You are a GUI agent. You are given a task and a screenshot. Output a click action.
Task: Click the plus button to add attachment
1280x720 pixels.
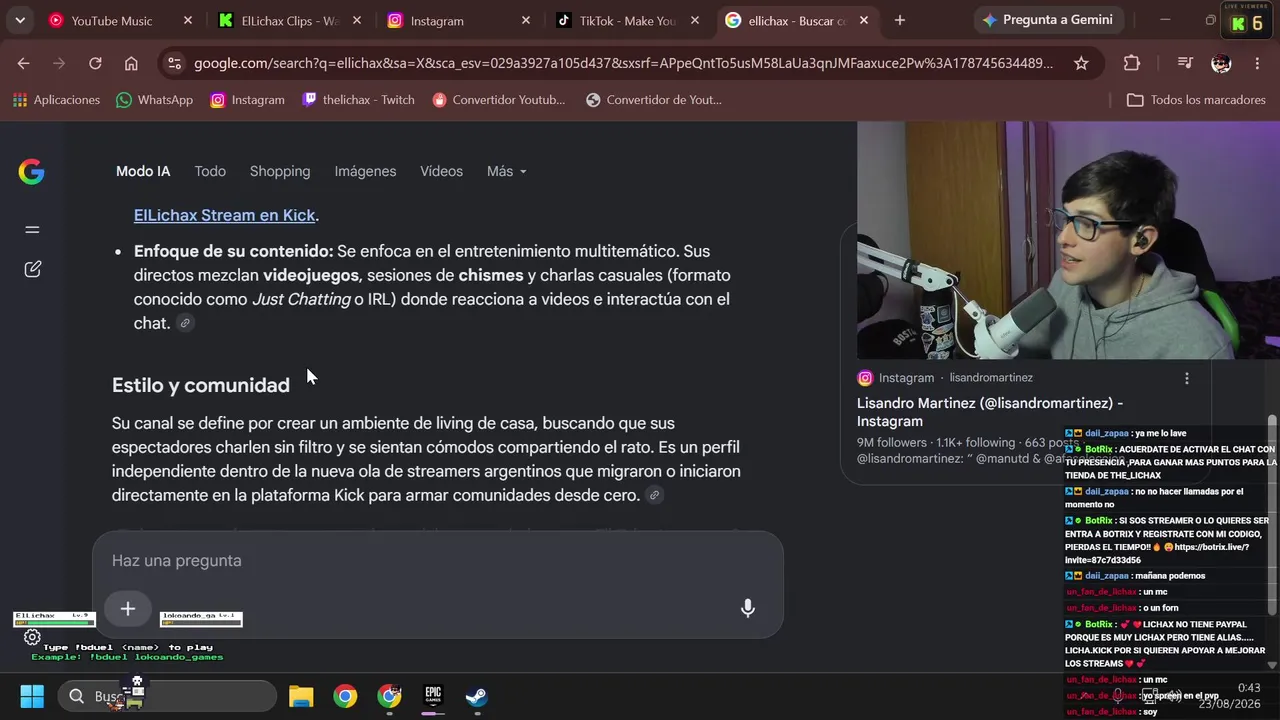coord(128,608)
